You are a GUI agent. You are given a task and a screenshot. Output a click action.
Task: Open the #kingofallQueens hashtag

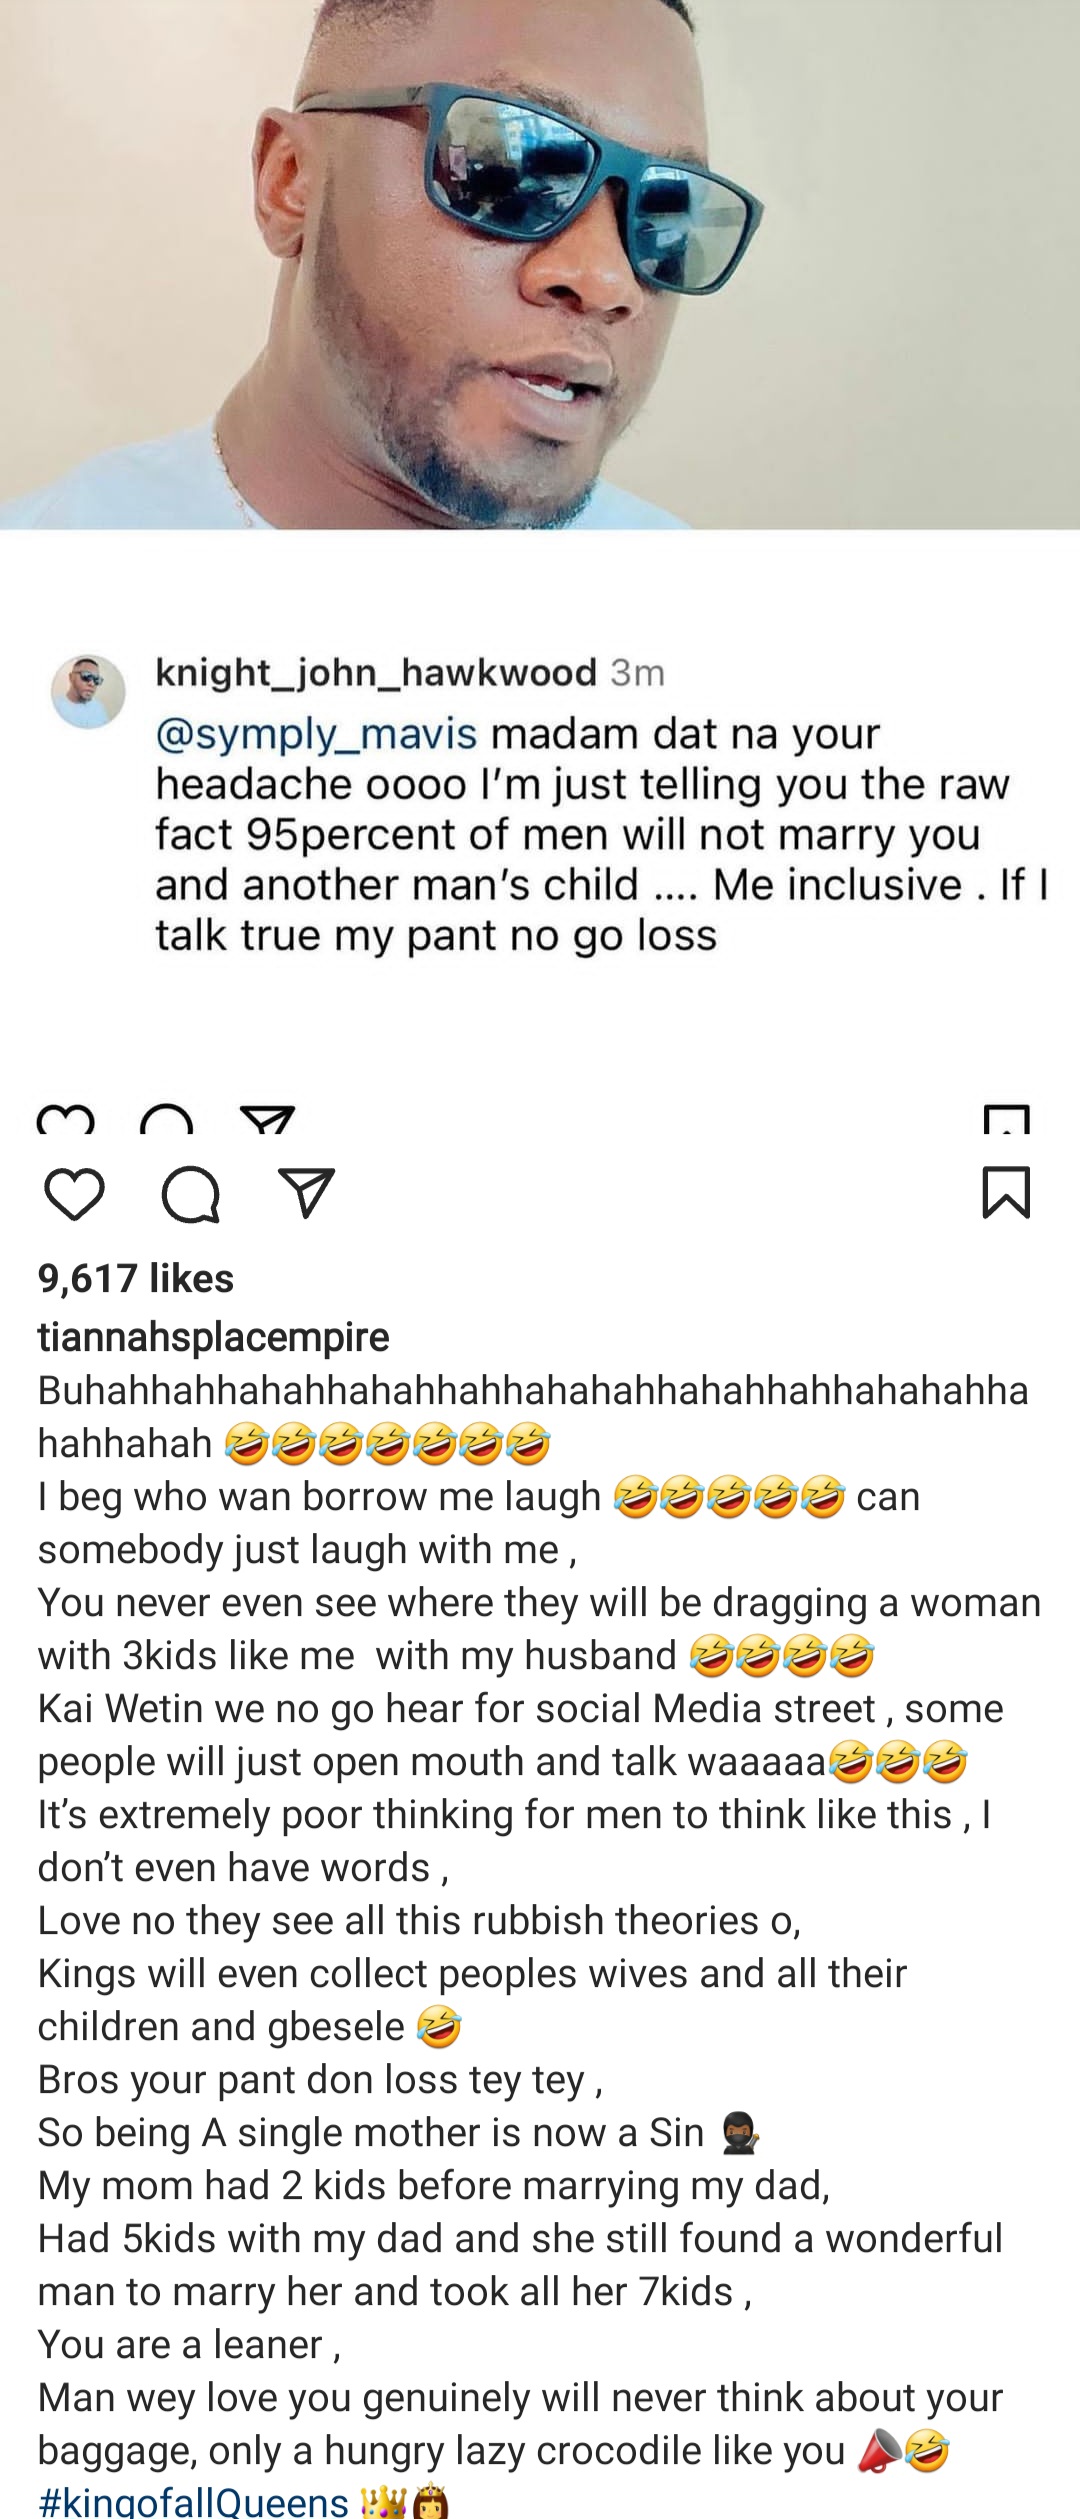pyautogui.click(x=193, y=2502)
